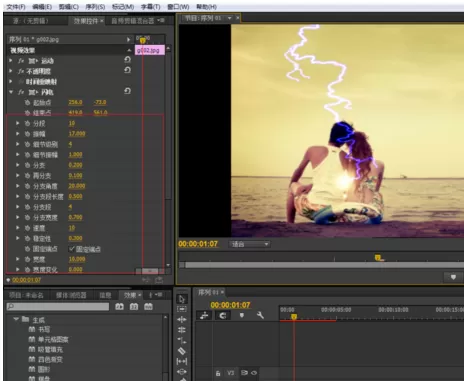Filter effects by accelerated effects badge
464x381 pixels.
(119, 306)
